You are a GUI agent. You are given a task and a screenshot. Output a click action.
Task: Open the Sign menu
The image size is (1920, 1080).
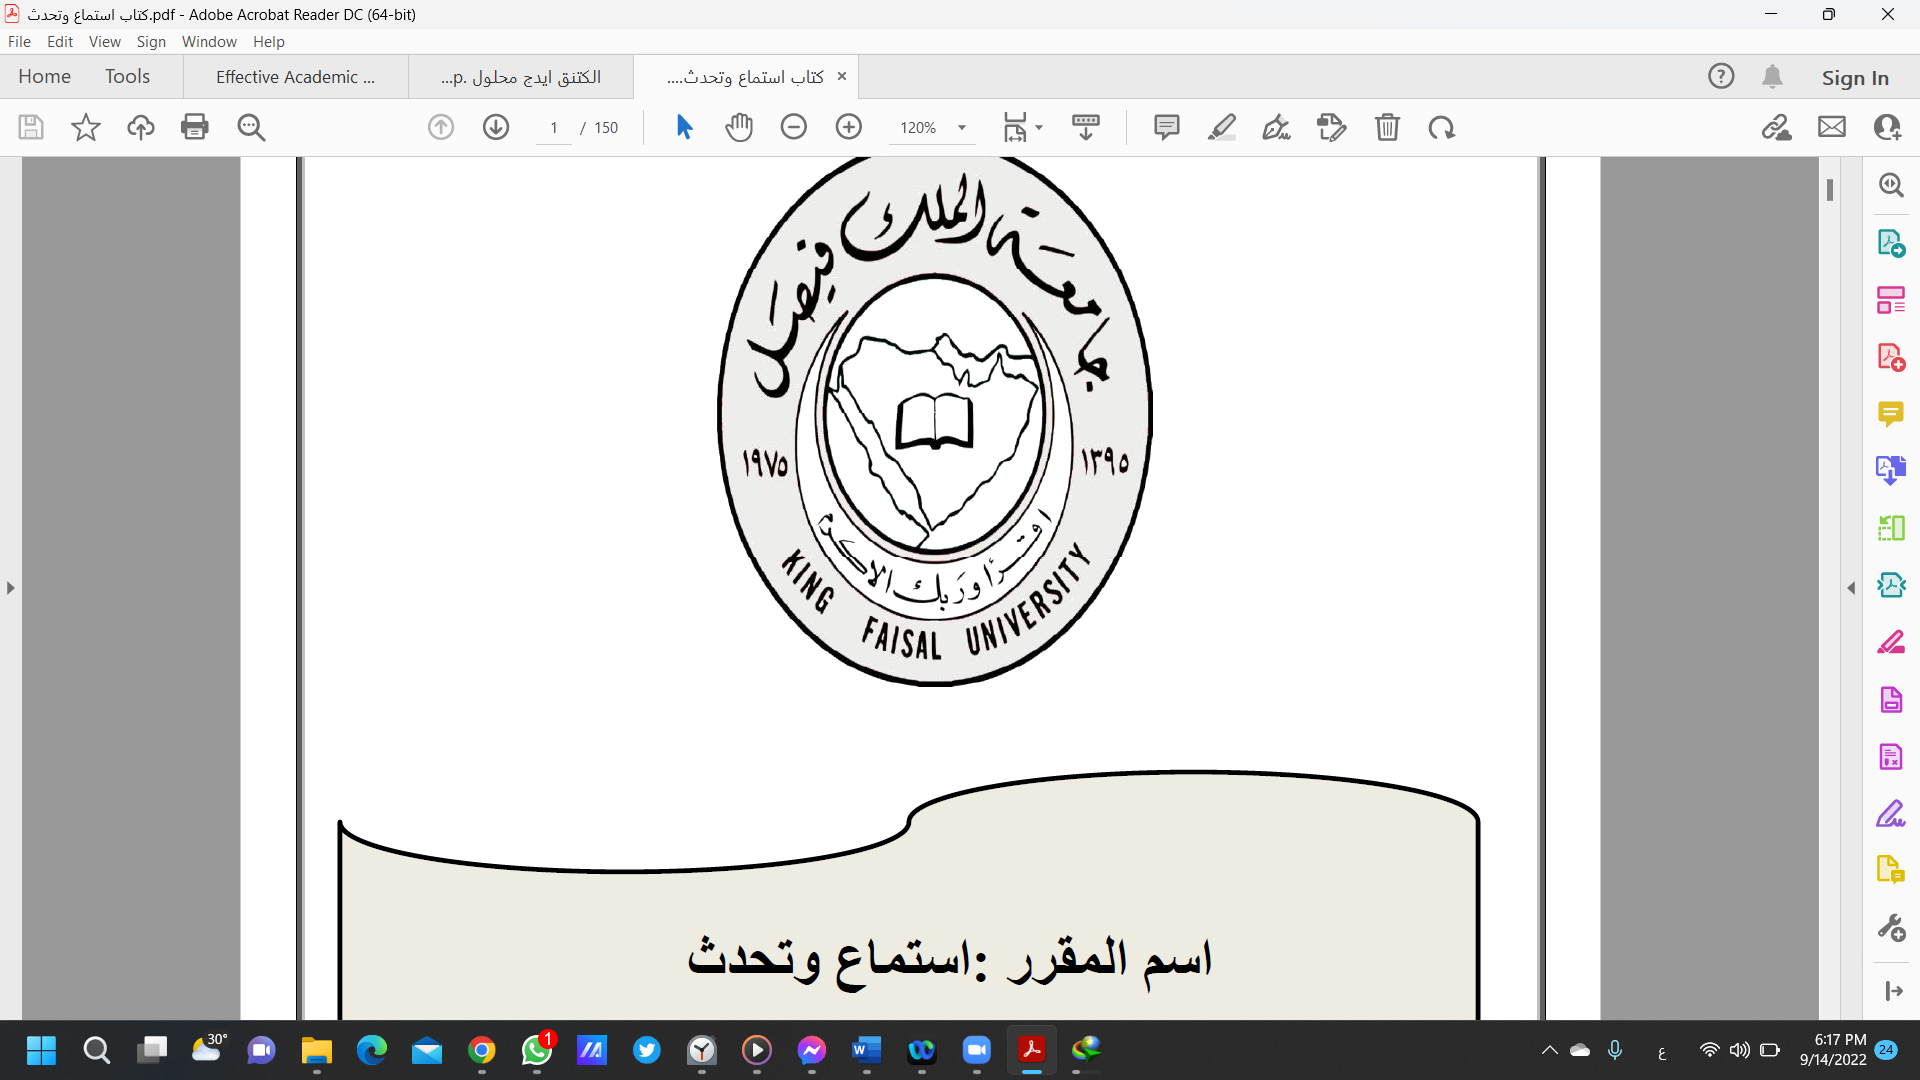click(151, 41)
